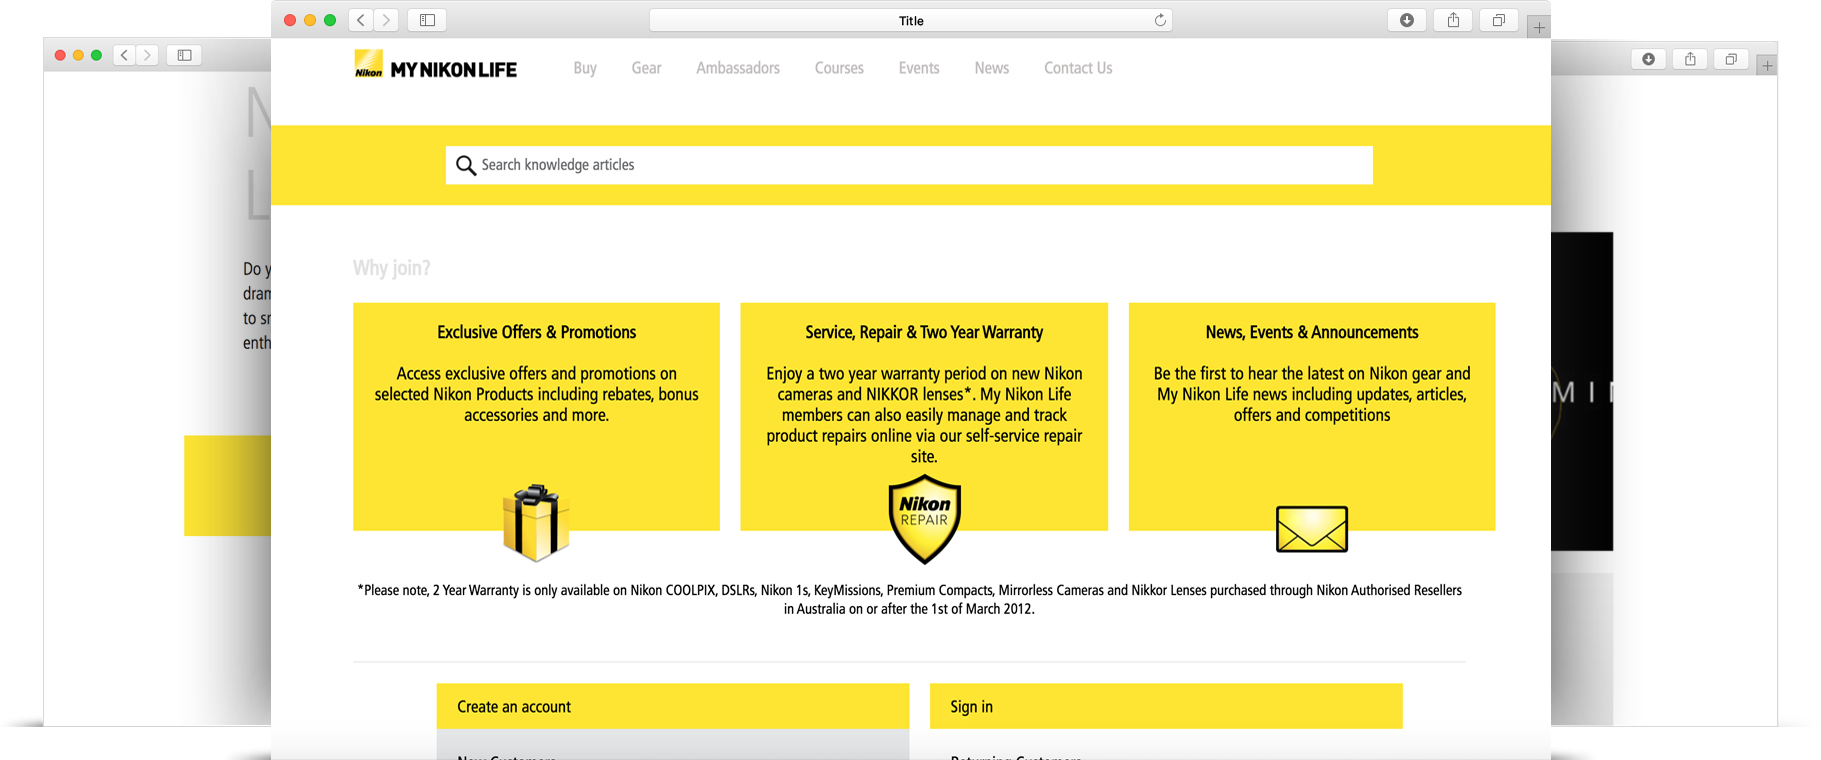Click the My Nikon Life logo
The width and height of the screenshot is (1821, 760).
point(436,65)
